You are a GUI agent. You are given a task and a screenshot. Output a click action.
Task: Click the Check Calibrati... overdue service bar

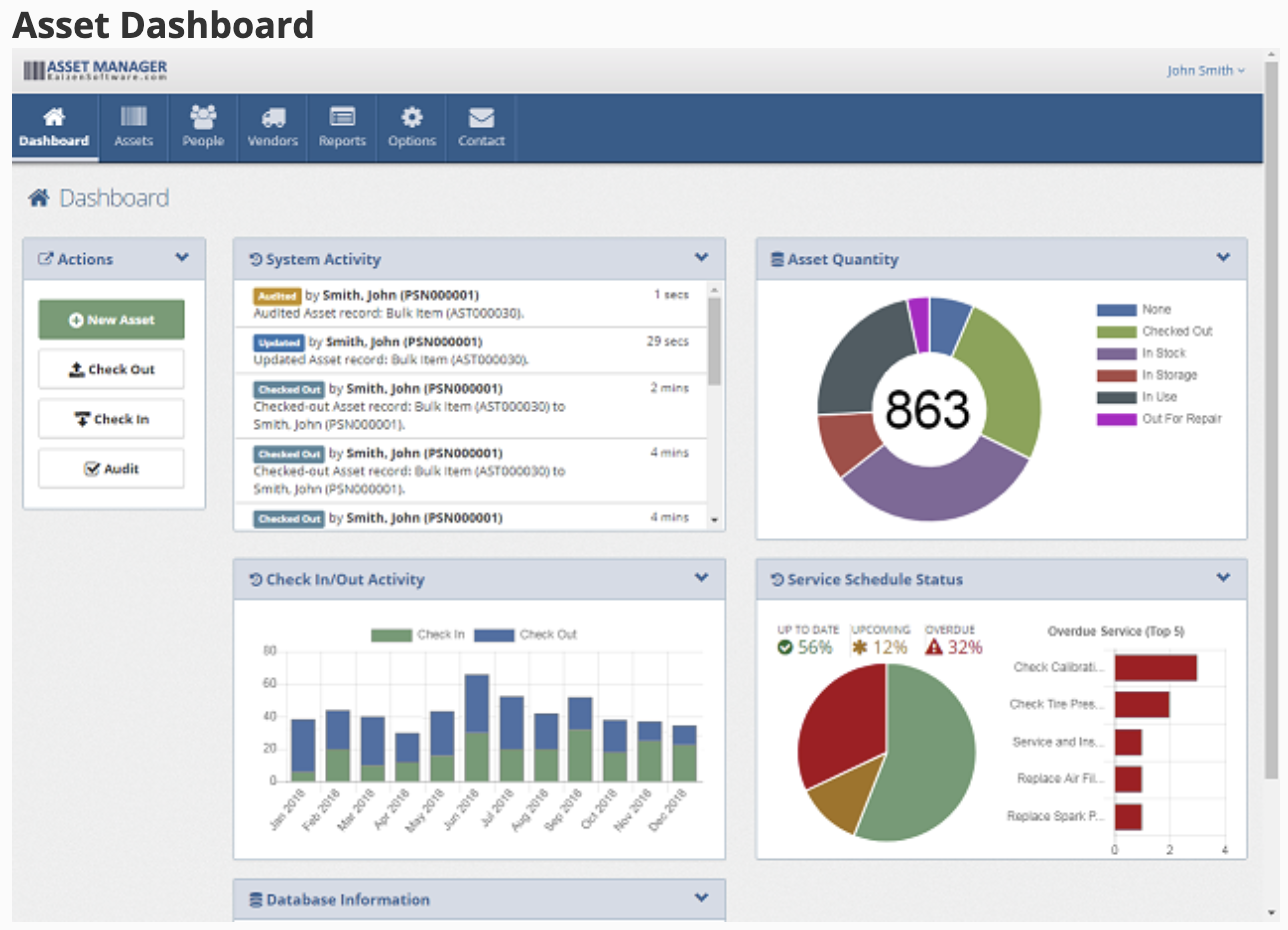[x=1156, y=668]
